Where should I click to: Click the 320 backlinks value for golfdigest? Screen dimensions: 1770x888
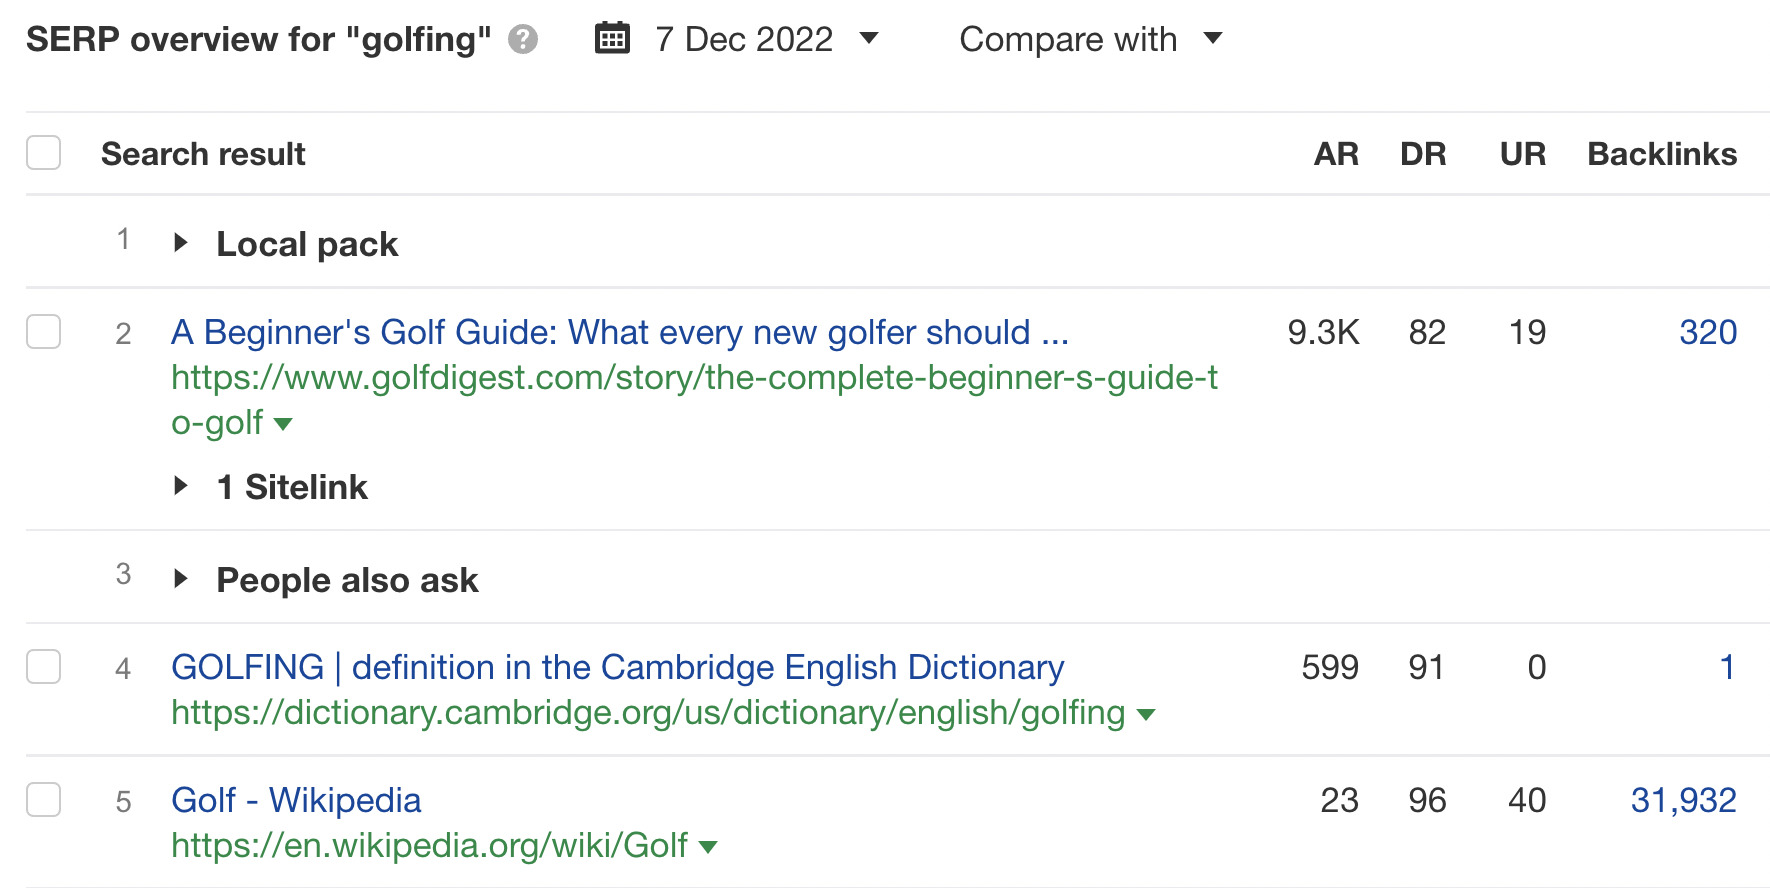pos(1708,332)
